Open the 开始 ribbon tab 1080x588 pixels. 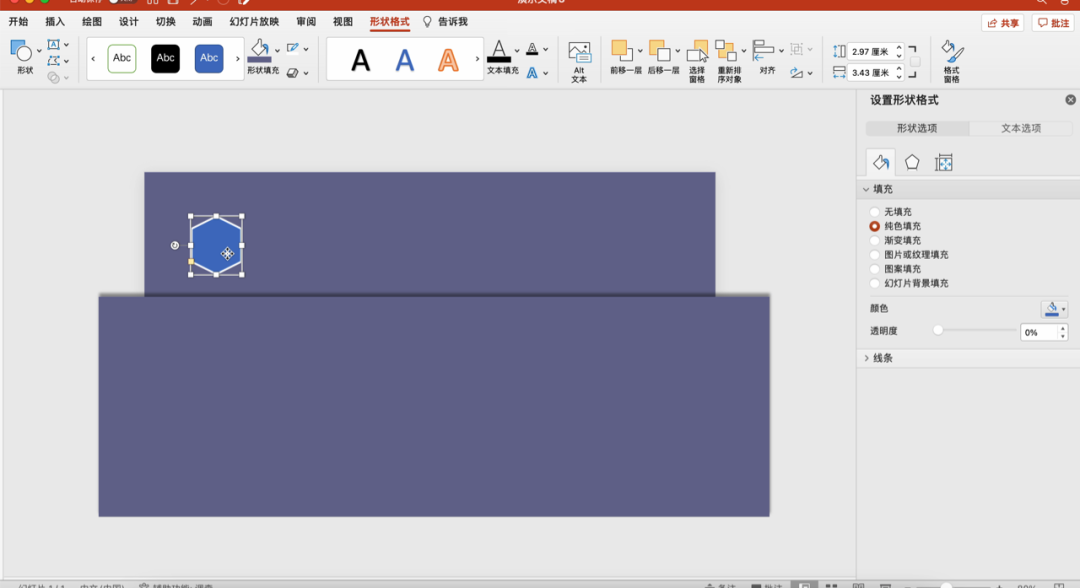(x=19, y=22)
